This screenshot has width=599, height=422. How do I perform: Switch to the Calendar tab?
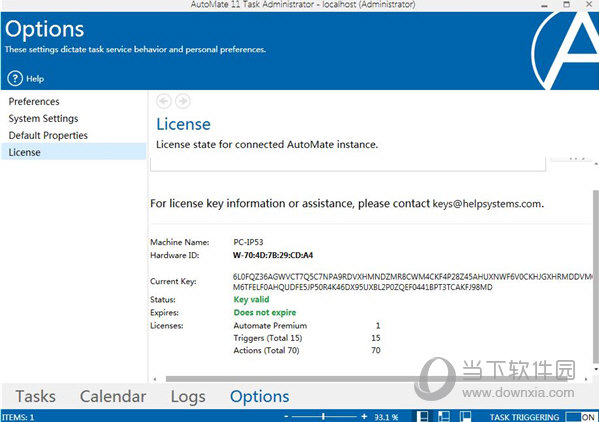[113, 396]
